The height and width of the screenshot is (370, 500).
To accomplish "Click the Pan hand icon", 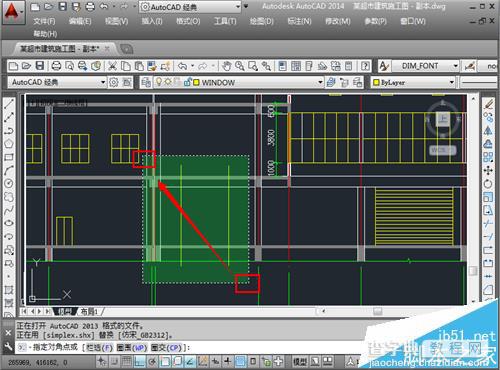I will tap(227, 66).
